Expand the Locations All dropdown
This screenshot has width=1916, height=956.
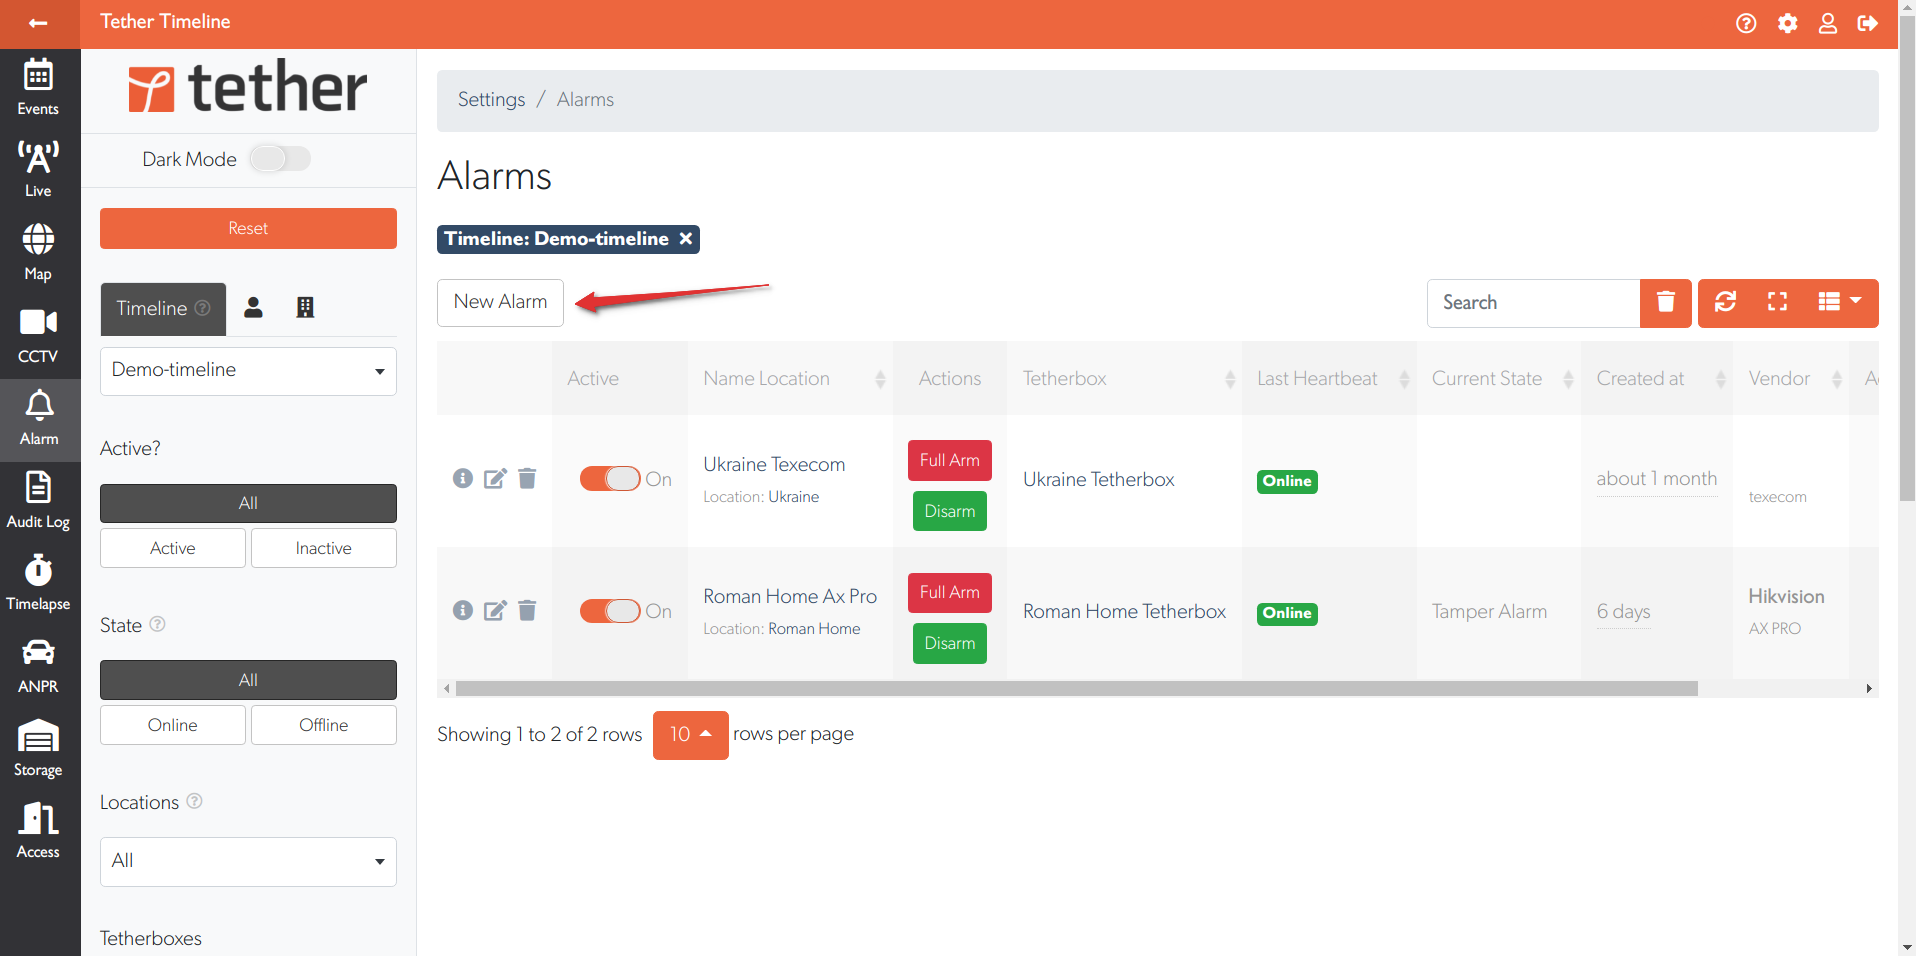(x=248, y=861)
